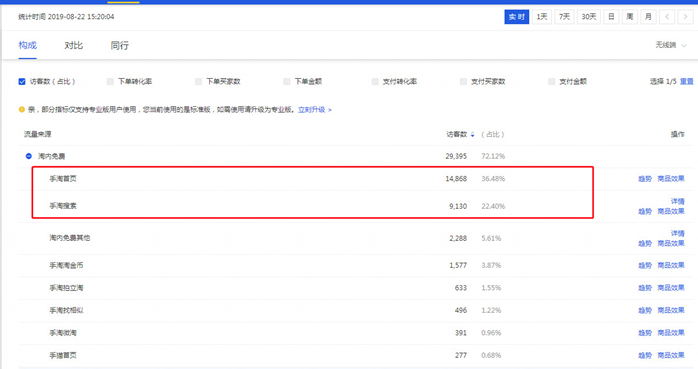This screenshot has height=369, width=698.
Task: Open 趋势 for the 手淘搜索 row
Action: point(645,211)
